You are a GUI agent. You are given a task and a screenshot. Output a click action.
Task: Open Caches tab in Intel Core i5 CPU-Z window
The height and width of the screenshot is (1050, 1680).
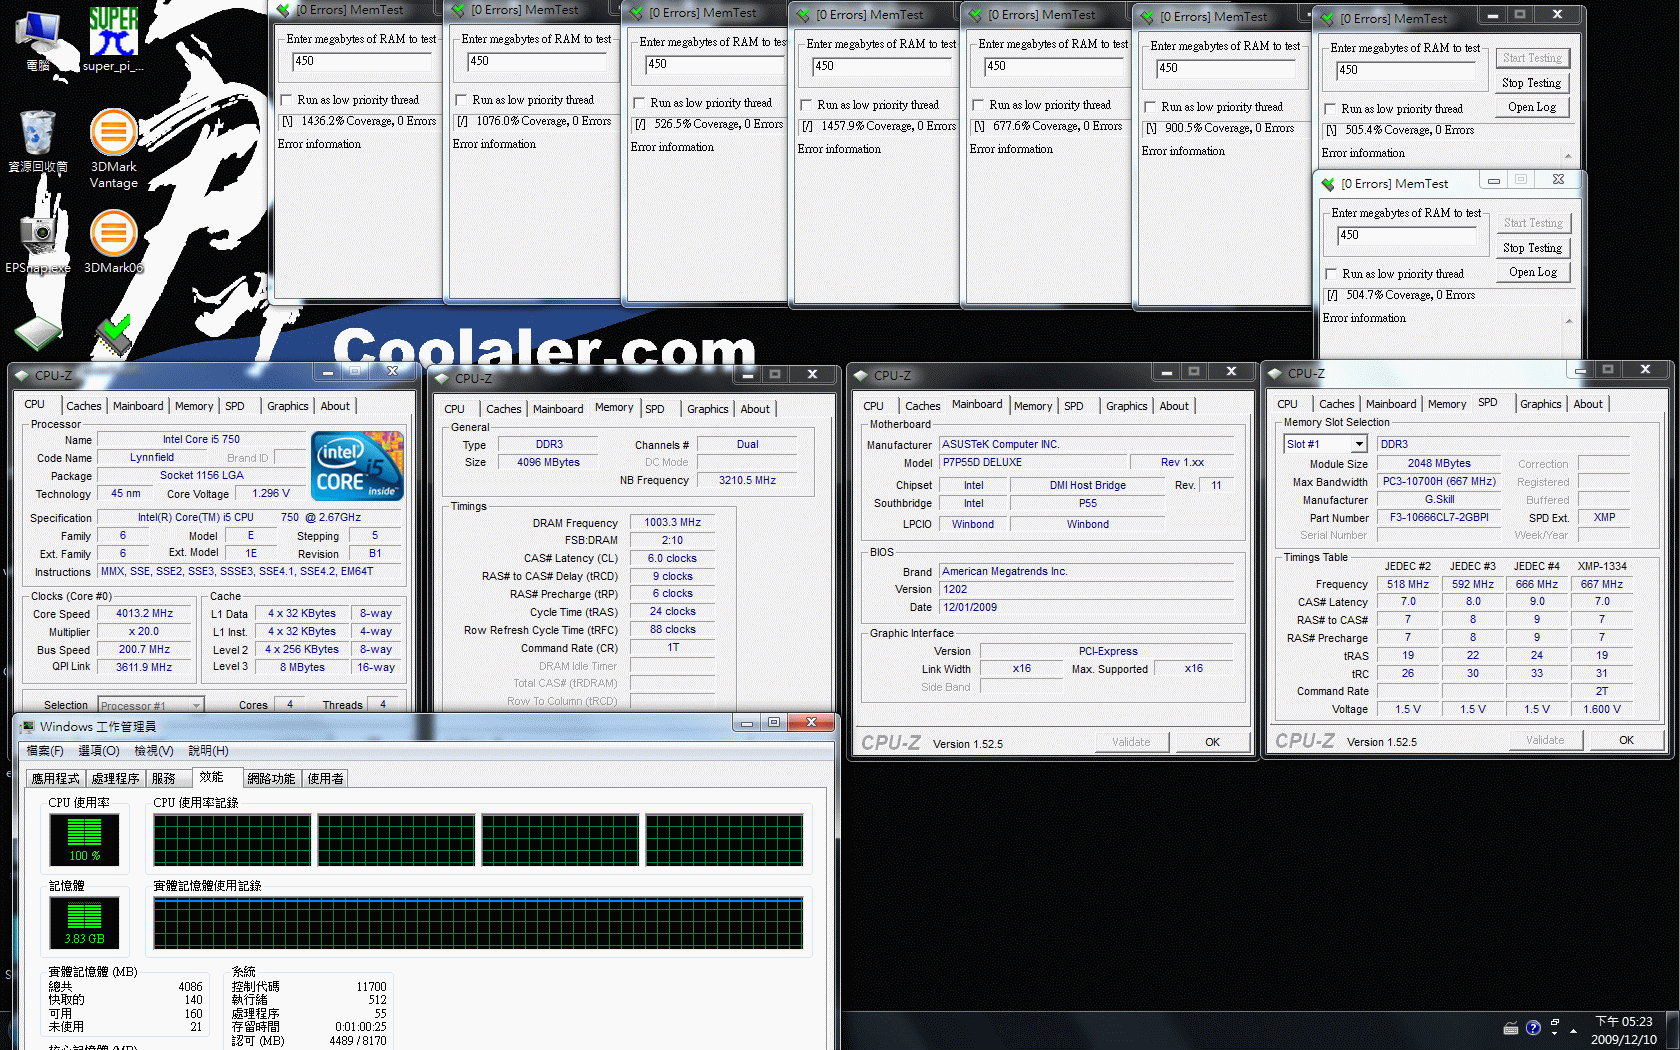click(x=84, y=406)
